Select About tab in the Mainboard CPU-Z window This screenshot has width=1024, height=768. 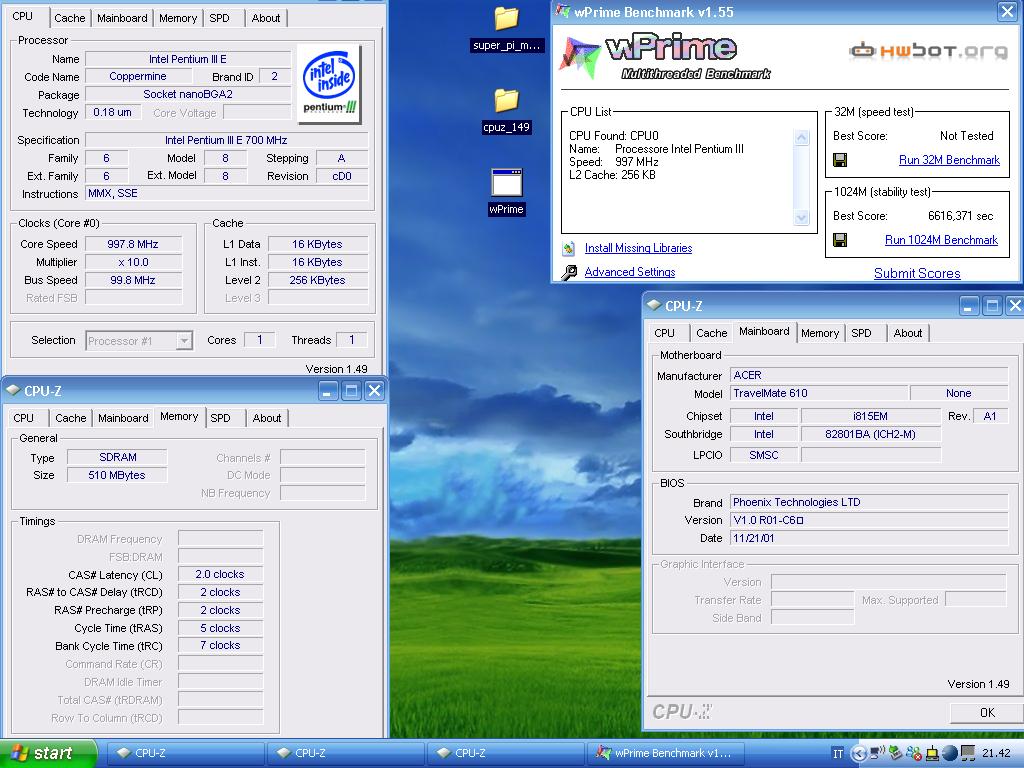coord(908,333)
